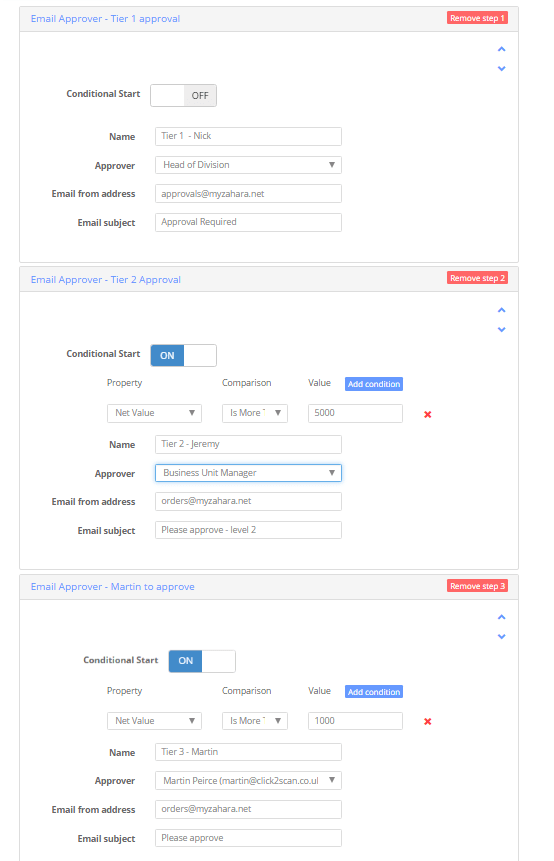The width and height of the screenshot is (554, 861).
Task: Turn off Conditional Start for Tier 2
Action: (183, 355)
